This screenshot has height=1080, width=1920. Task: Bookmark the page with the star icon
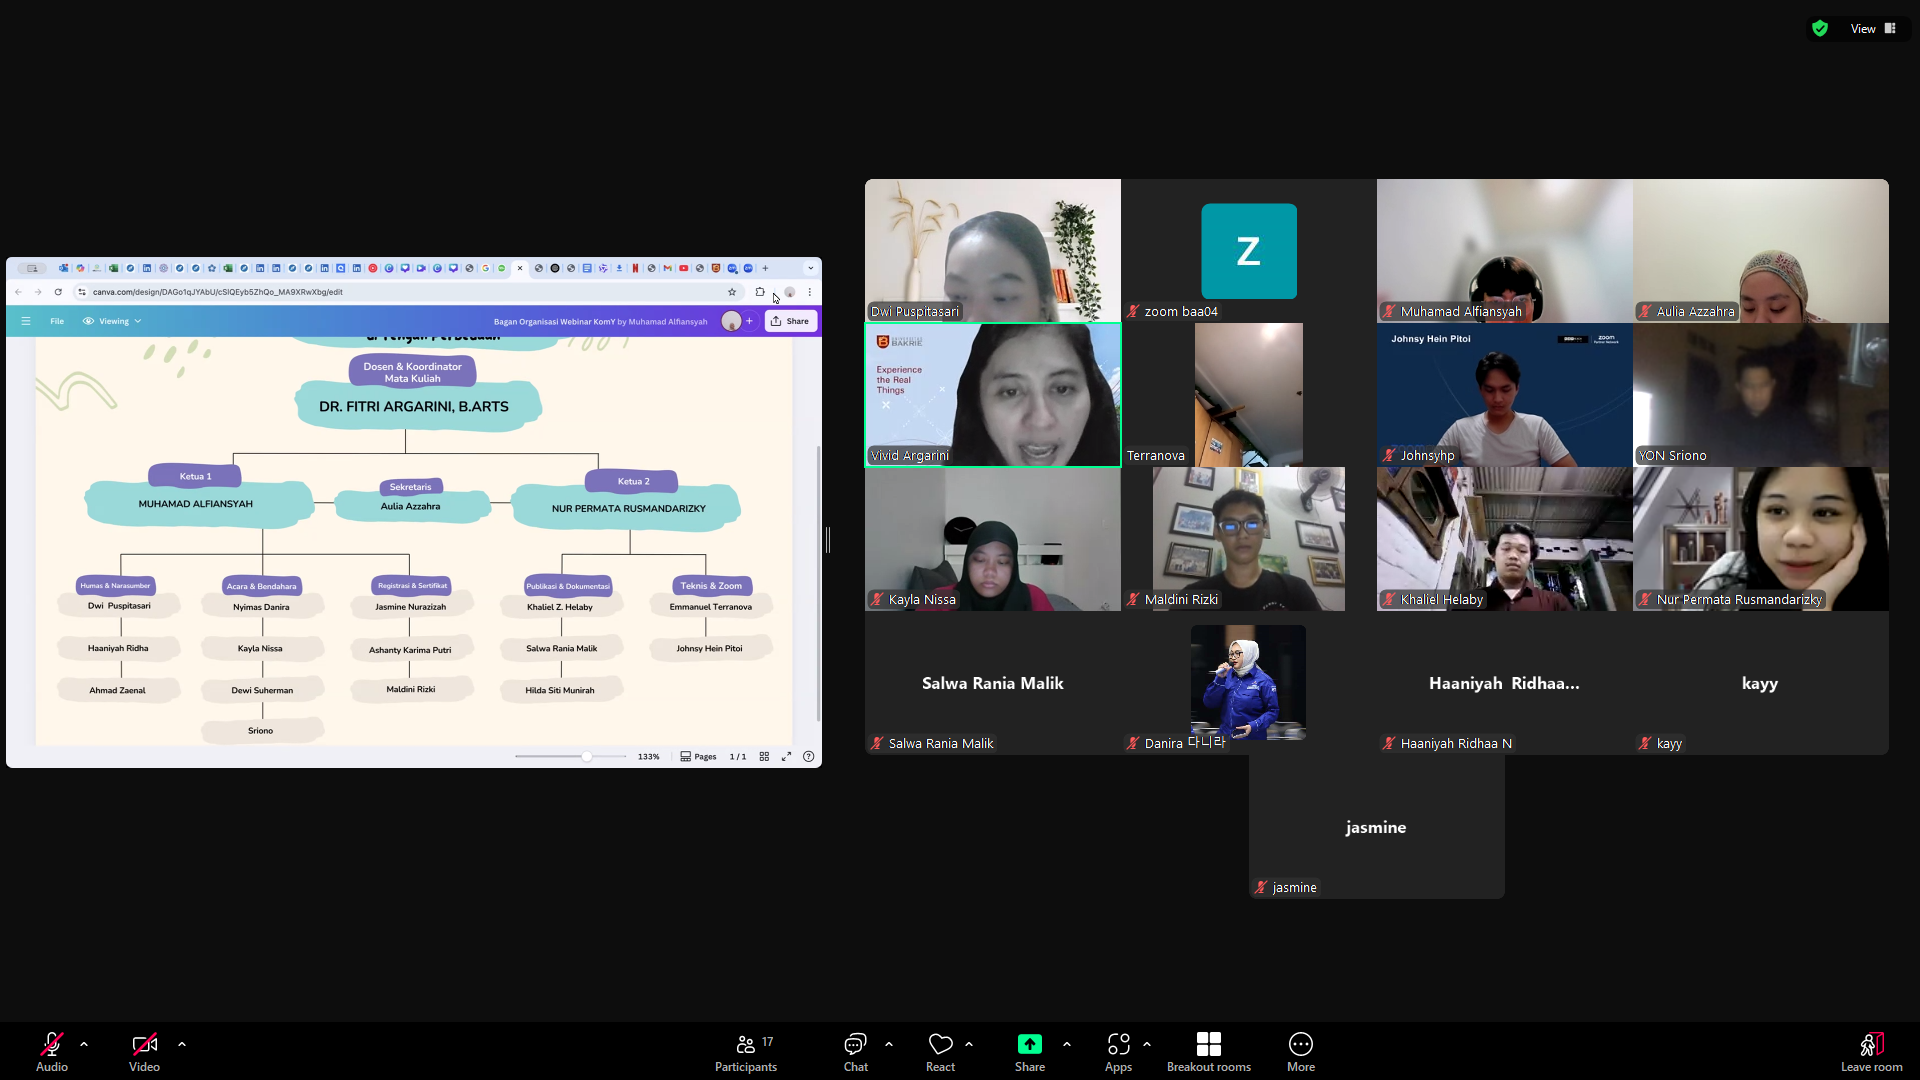732,292
